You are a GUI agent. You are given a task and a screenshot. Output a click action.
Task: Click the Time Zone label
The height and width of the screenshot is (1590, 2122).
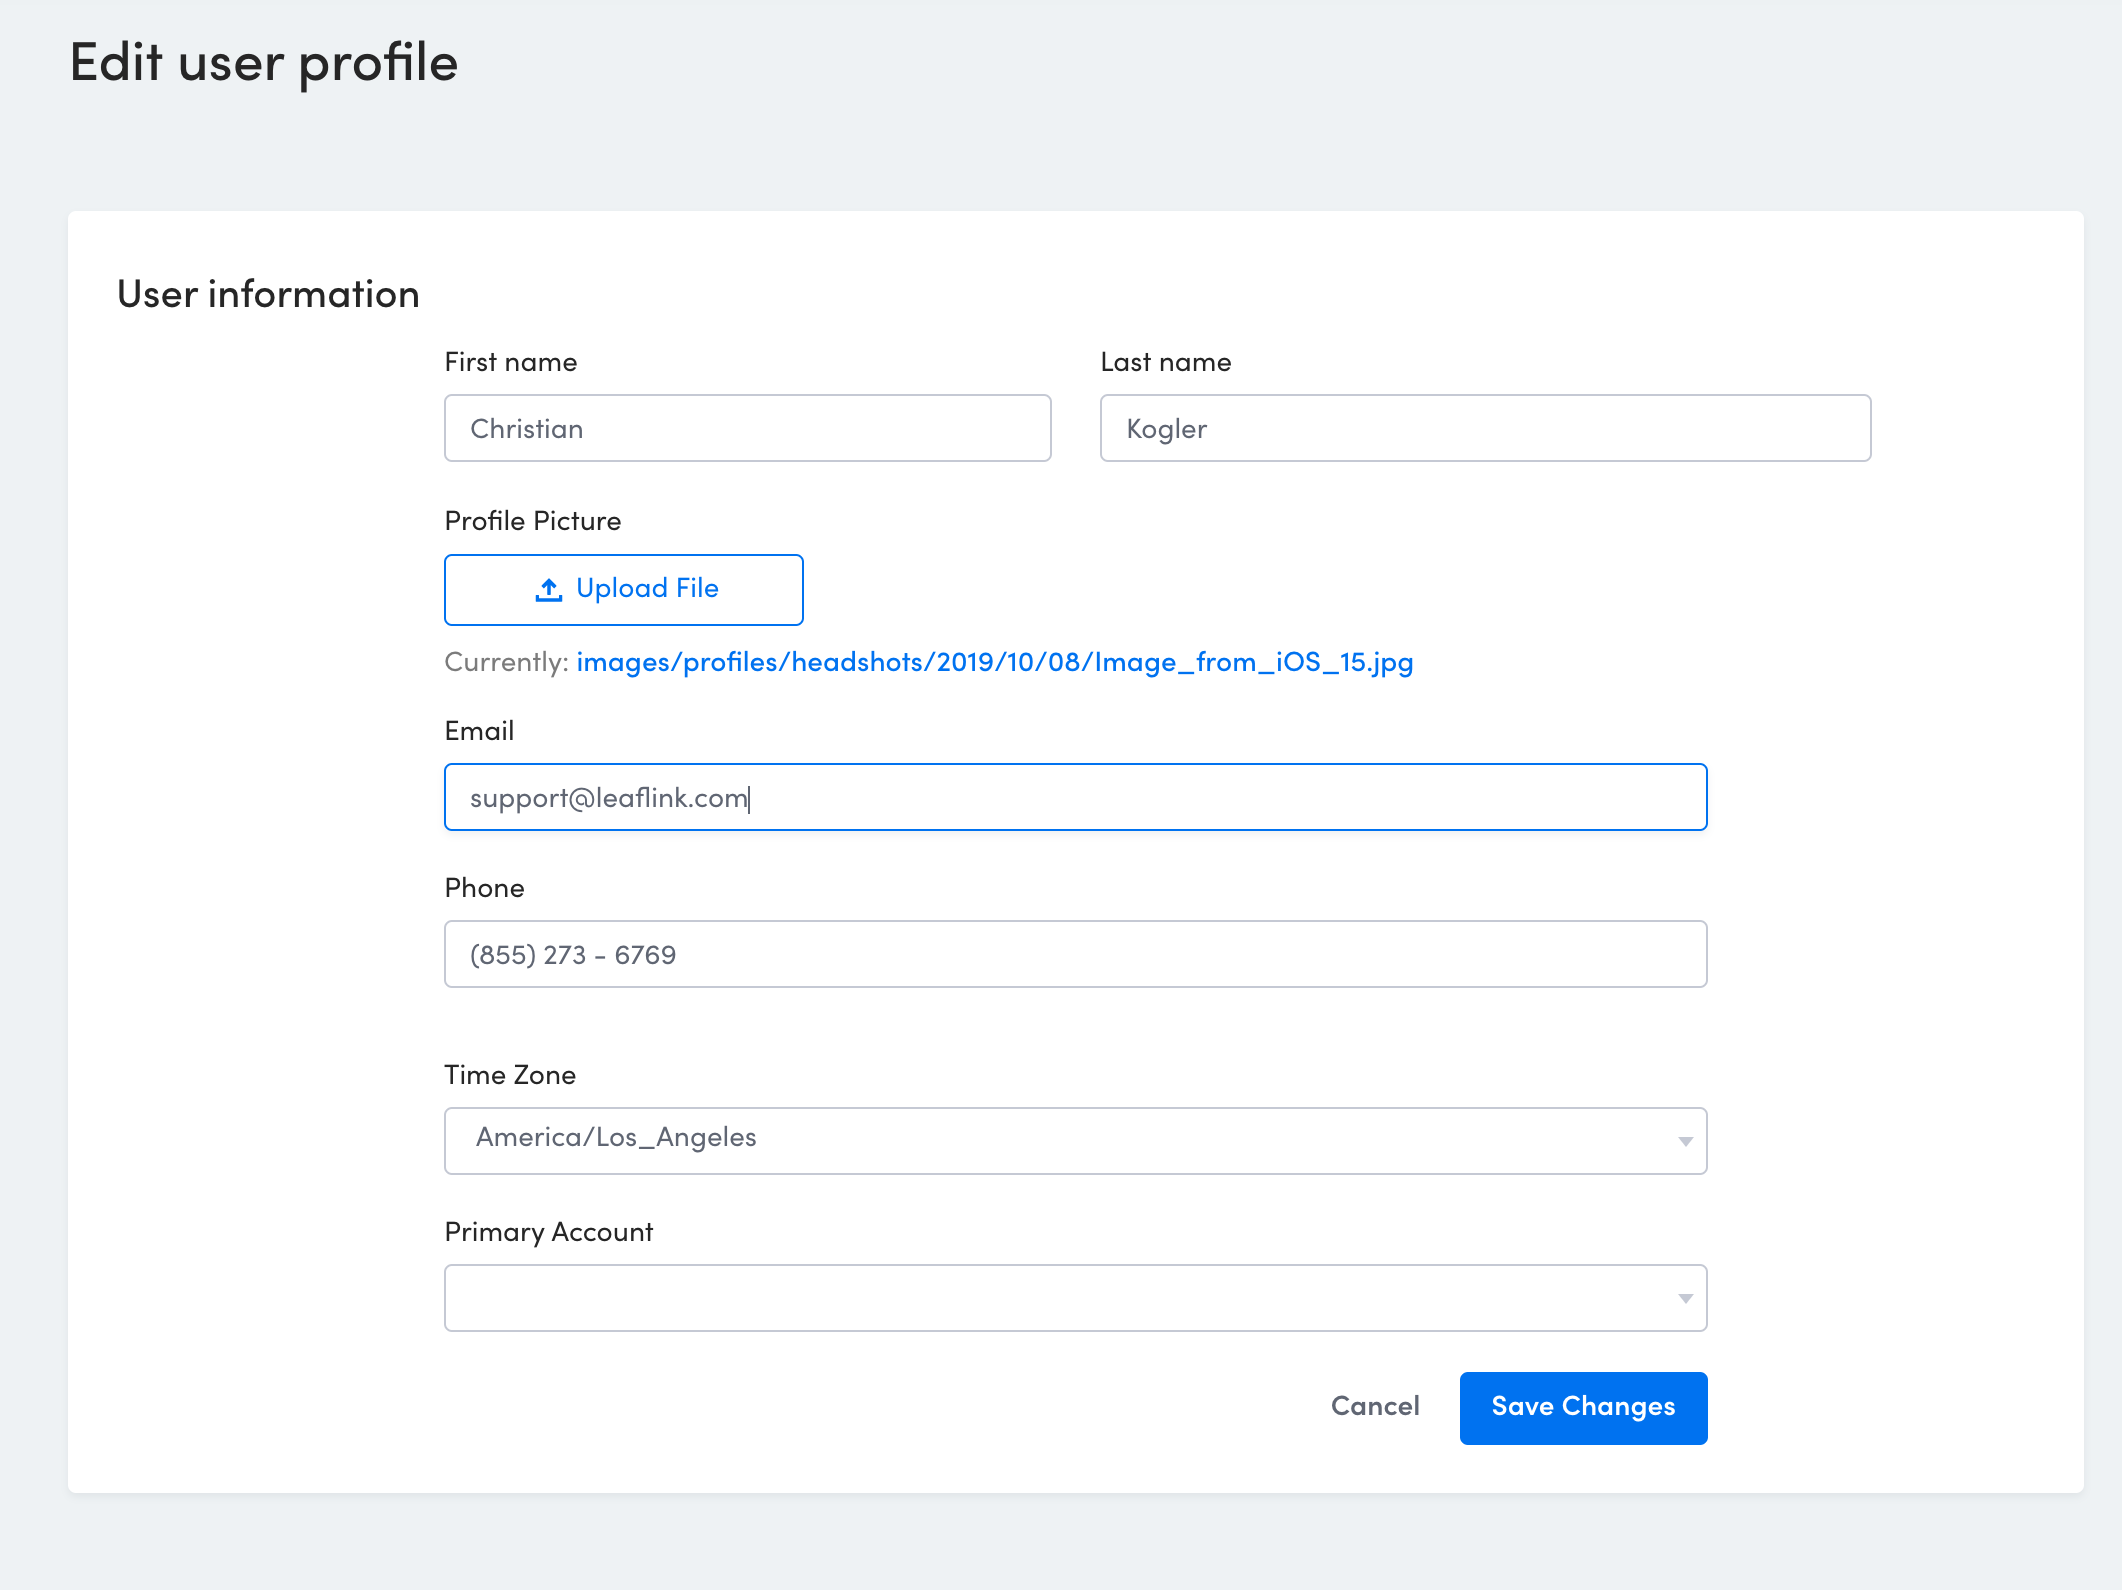(509, 1075)
